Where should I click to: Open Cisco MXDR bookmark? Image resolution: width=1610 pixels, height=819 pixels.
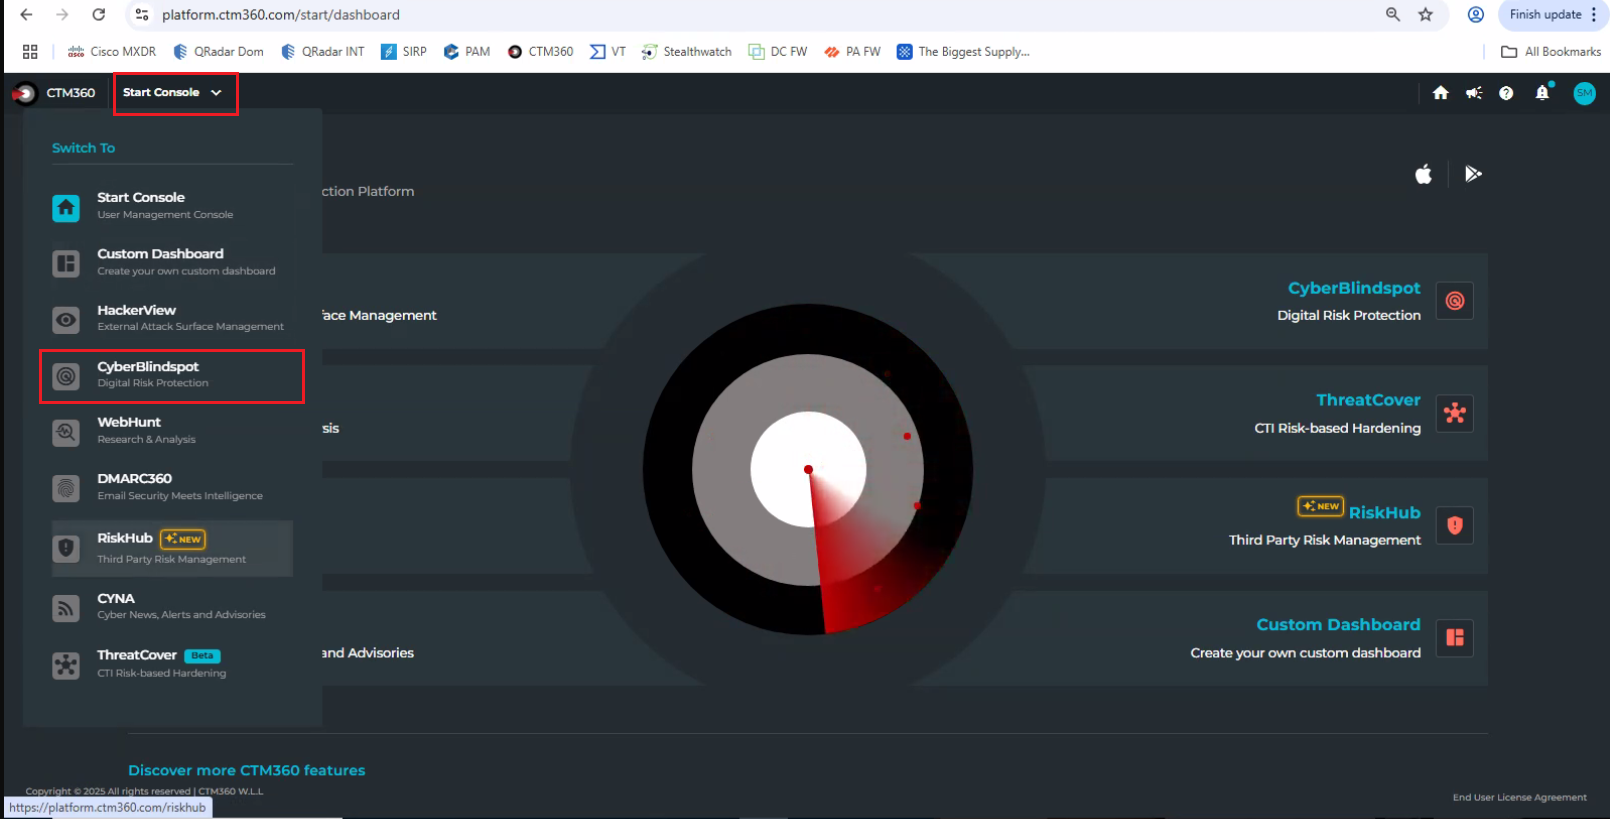[111, 52]
